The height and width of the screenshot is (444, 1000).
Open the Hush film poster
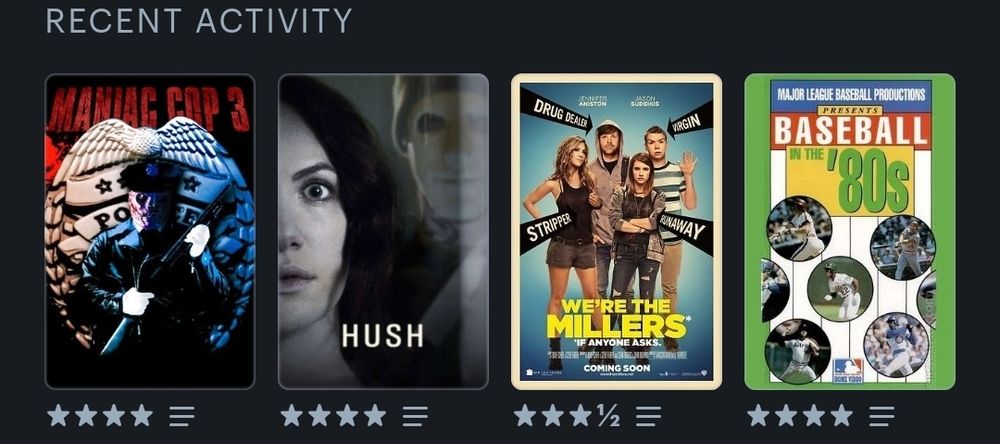point(383,232)
